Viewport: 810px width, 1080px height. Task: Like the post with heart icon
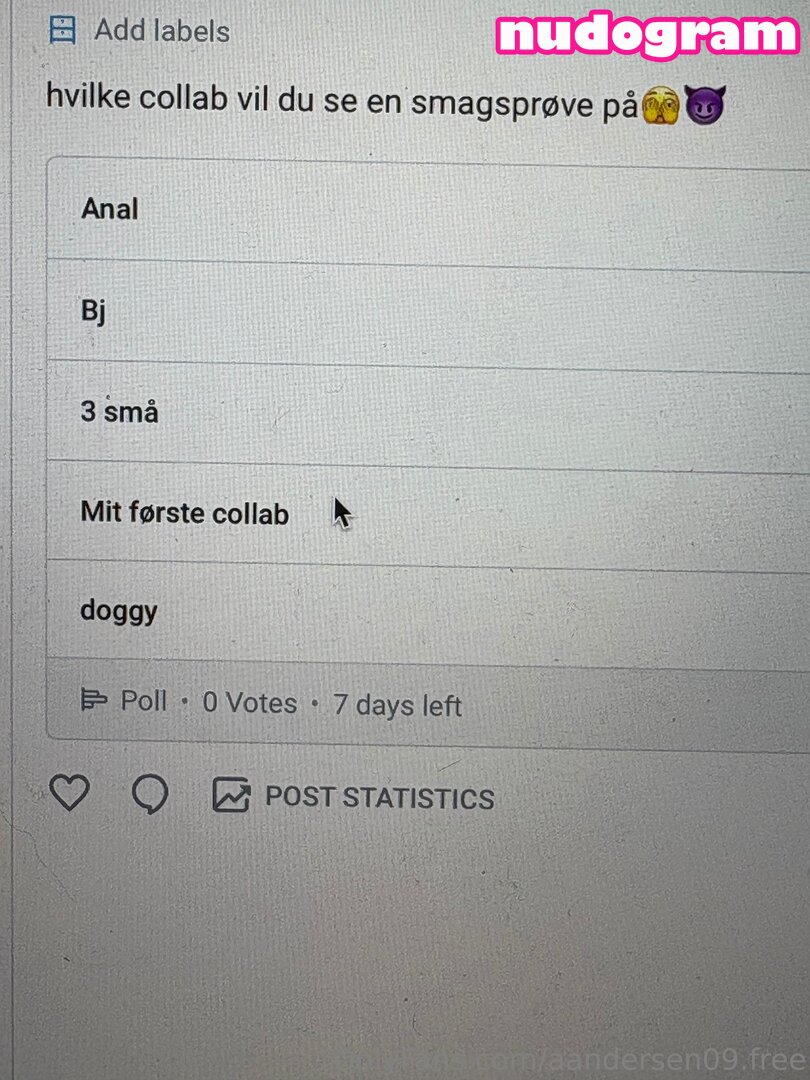coord(70,794)
